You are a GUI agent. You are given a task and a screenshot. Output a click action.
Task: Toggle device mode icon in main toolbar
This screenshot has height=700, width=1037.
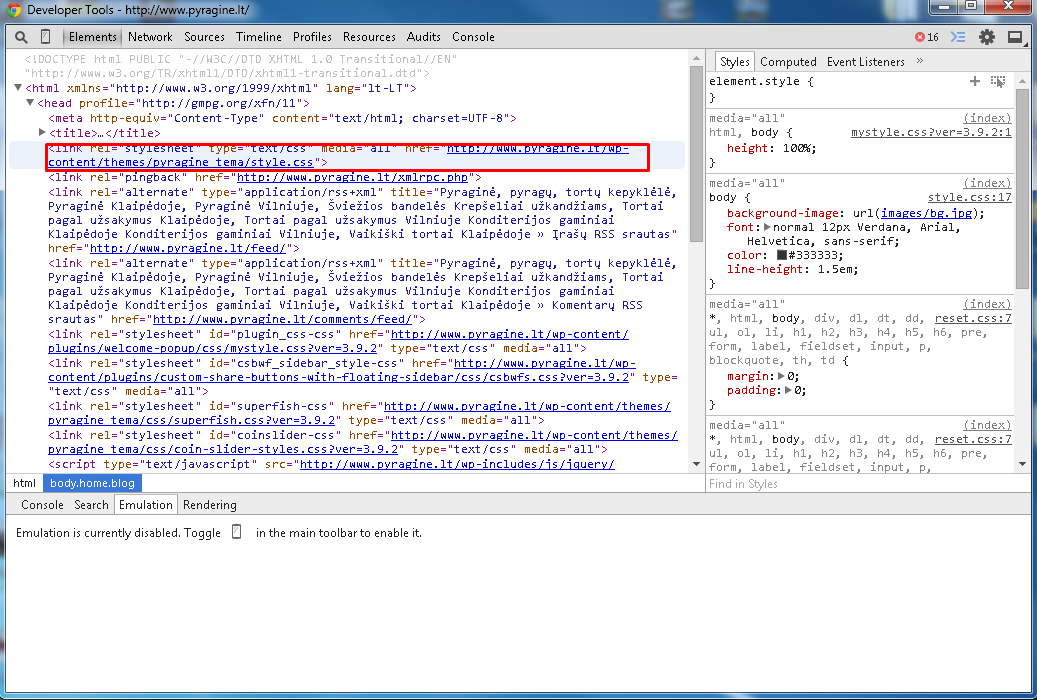[x=46, y=36]
